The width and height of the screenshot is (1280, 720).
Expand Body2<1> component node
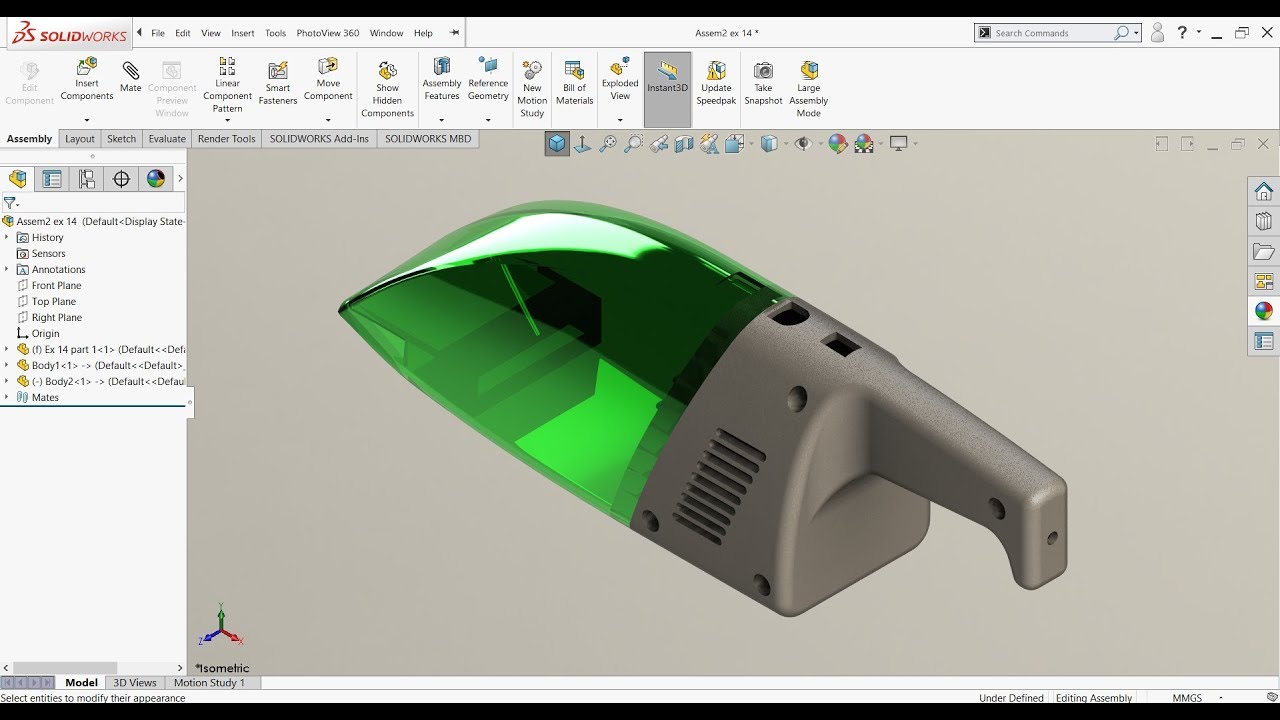click(6, 381)
